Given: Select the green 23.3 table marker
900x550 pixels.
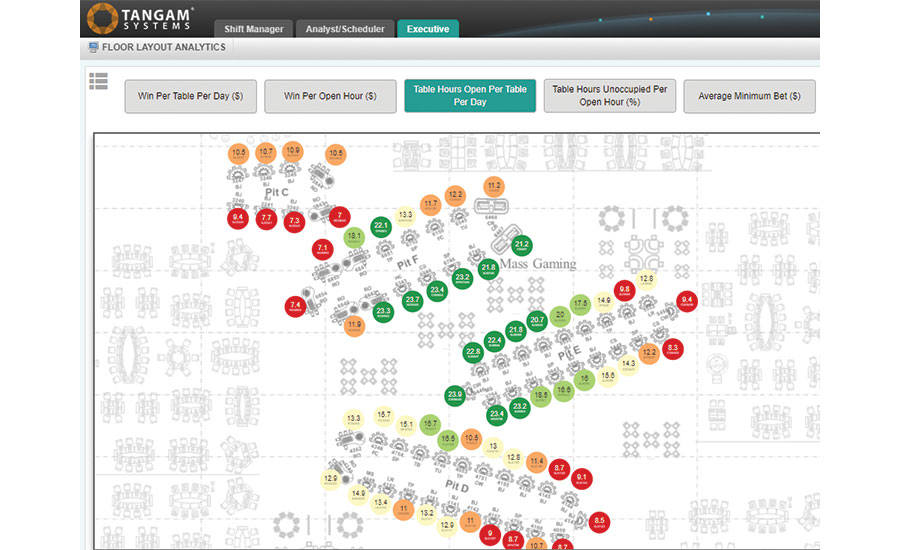Looking at the screenshot, I should click(x=383, y=312).
